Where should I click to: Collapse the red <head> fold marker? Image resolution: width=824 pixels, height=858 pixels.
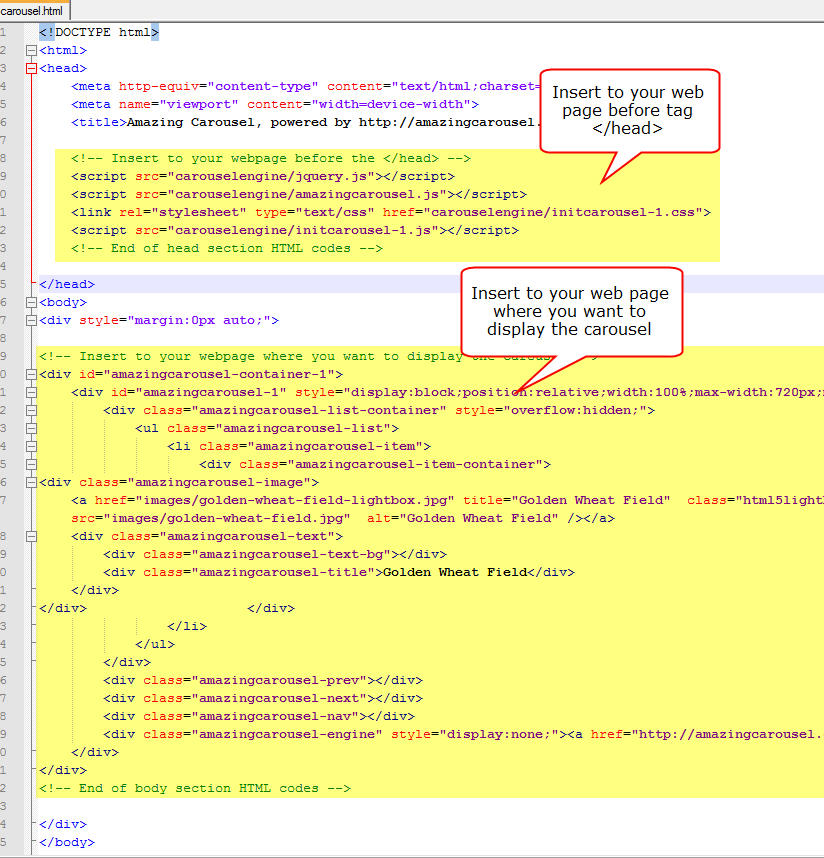tap(30, 68)
